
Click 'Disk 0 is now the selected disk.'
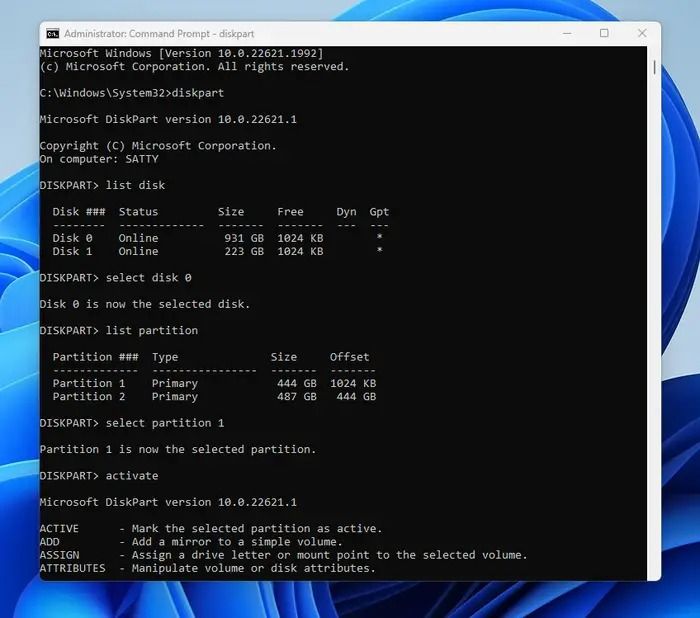[145, 304]
